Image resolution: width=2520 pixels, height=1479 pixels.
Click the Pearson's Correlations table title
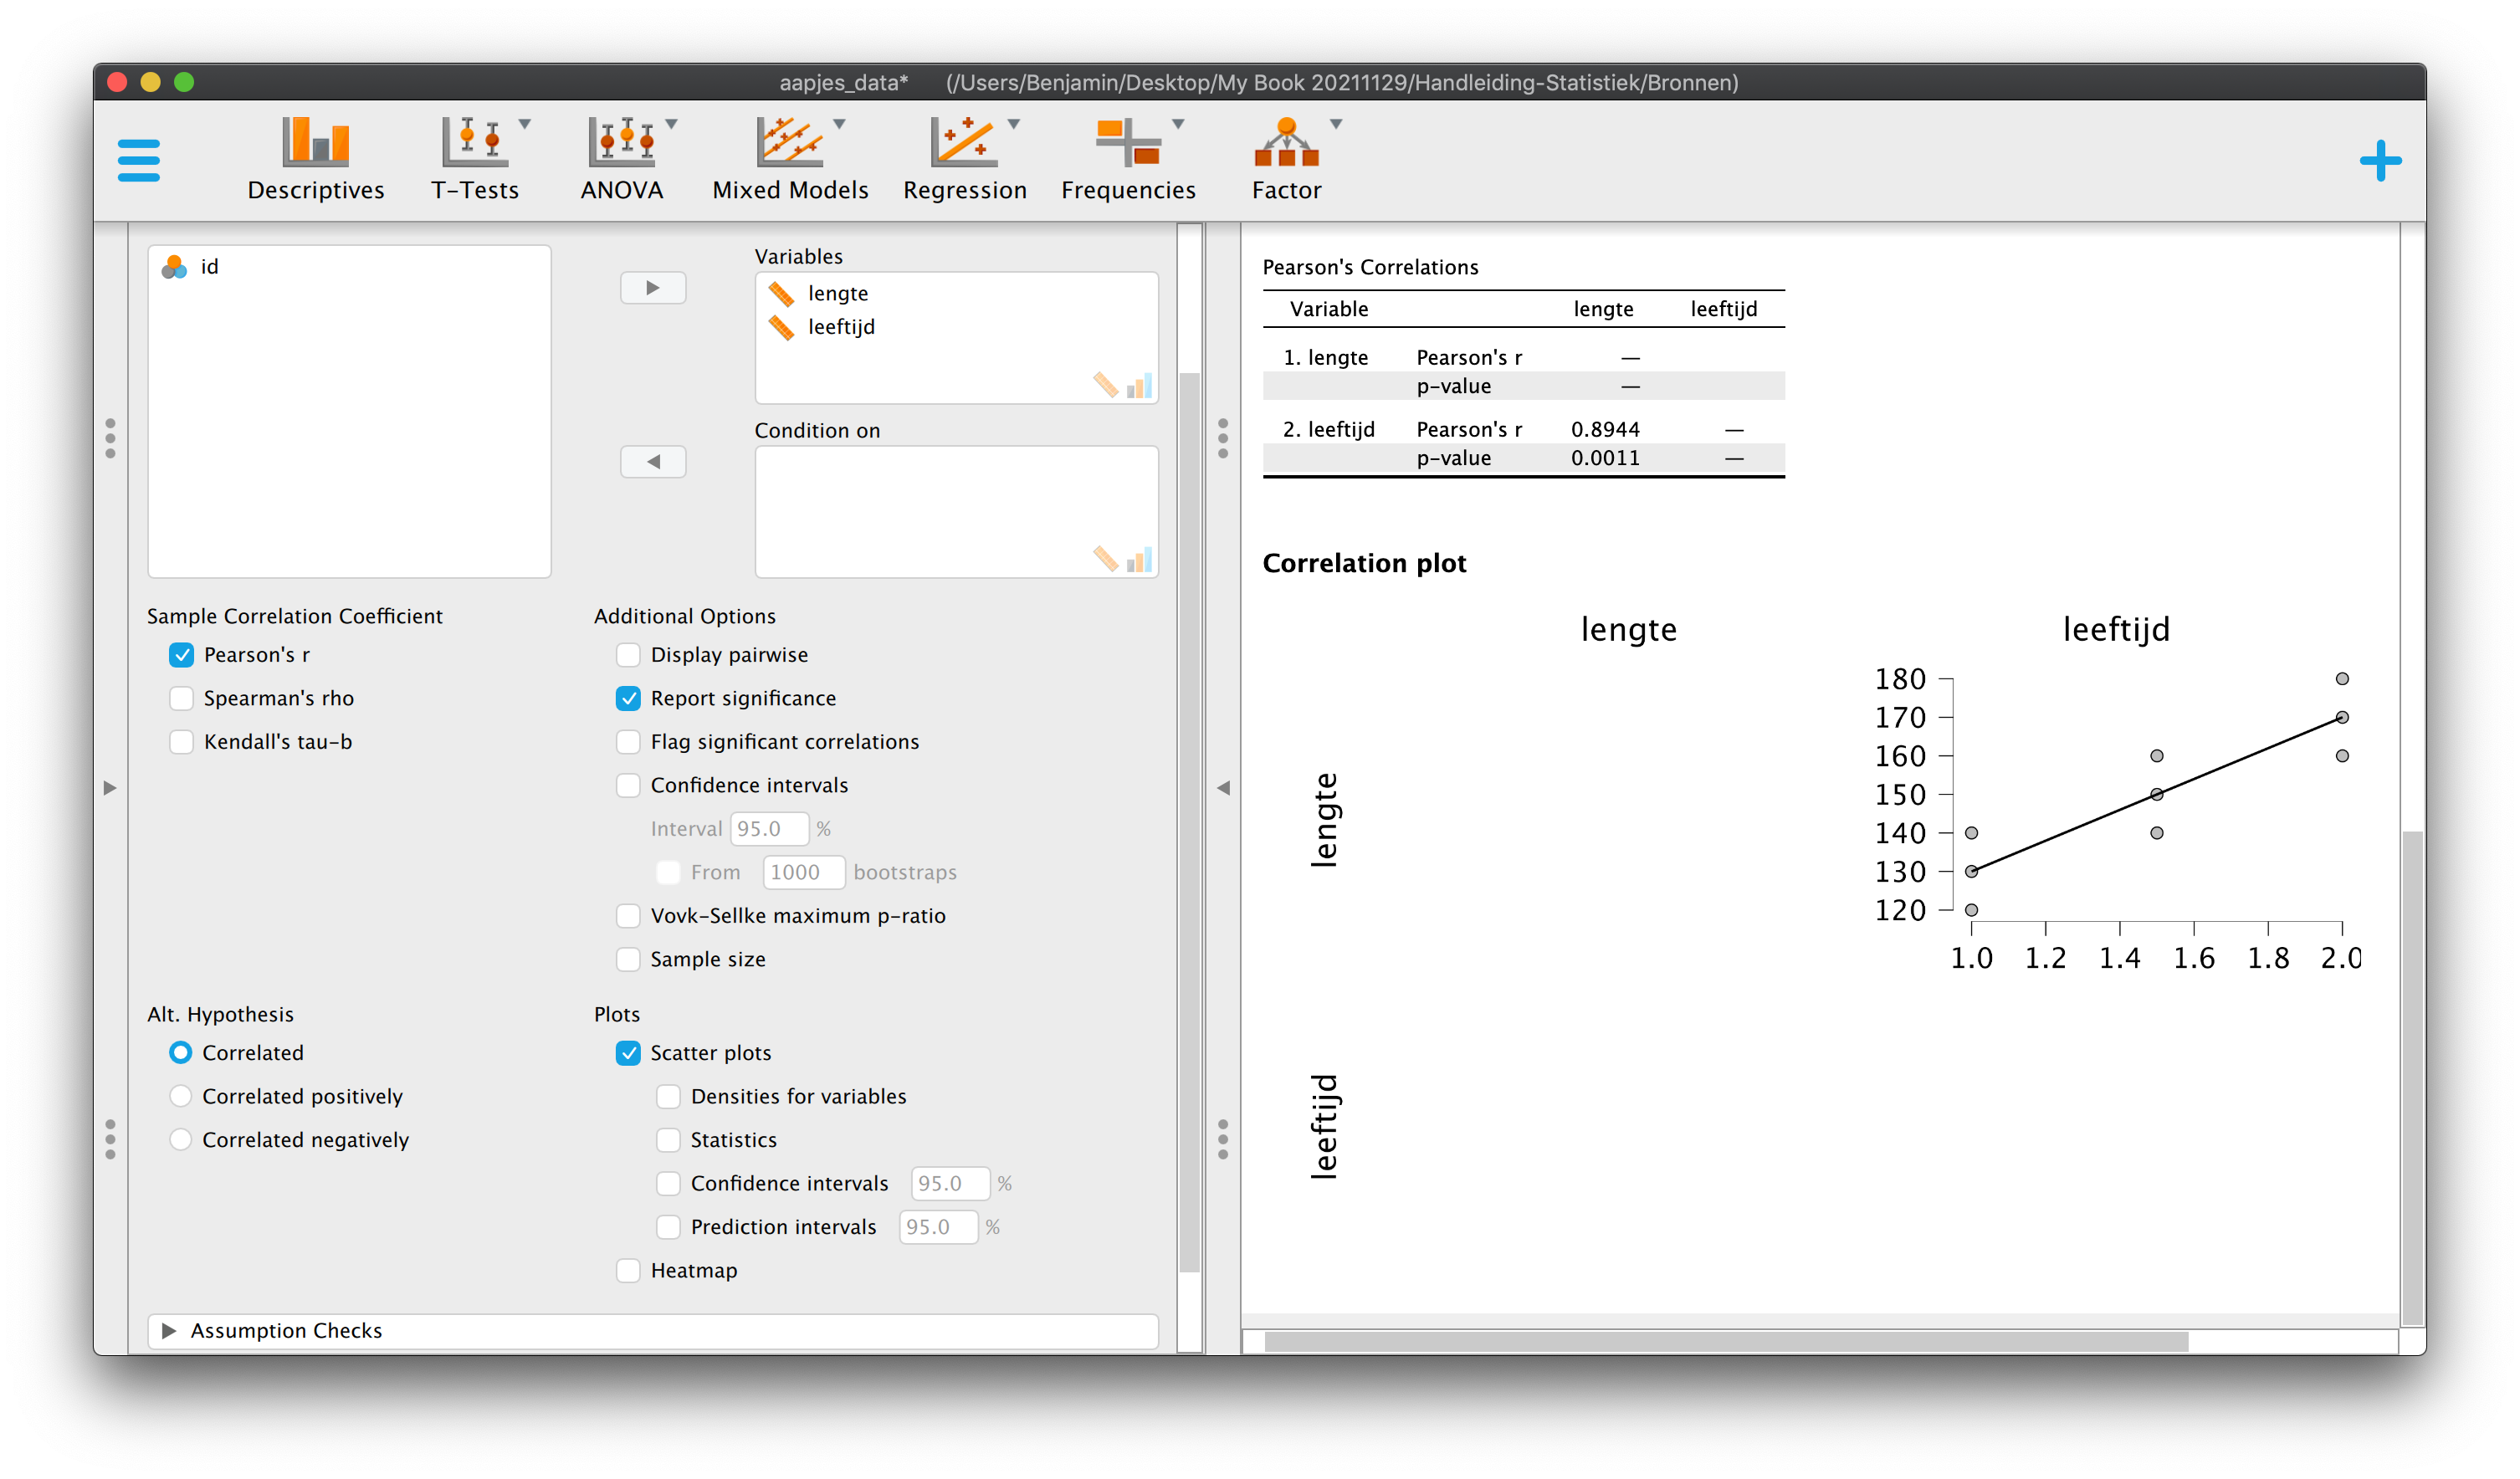click(1370, 268)
